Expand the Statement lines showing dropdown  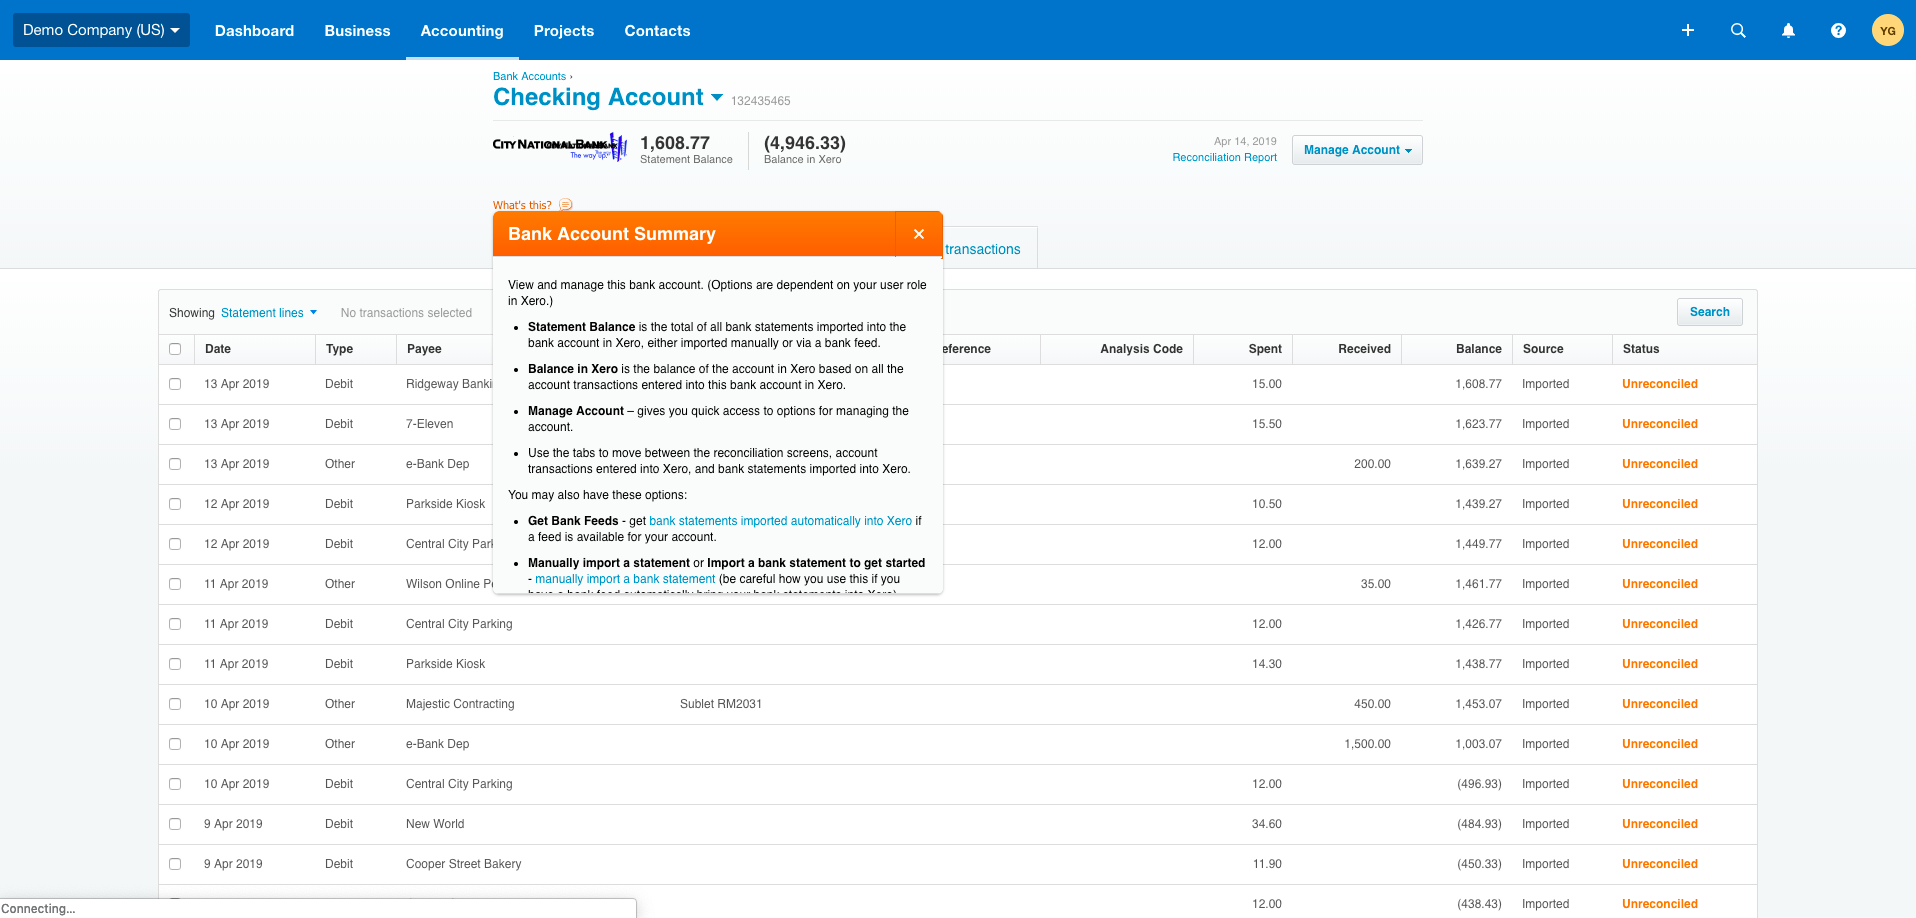(x=269, y=313)
